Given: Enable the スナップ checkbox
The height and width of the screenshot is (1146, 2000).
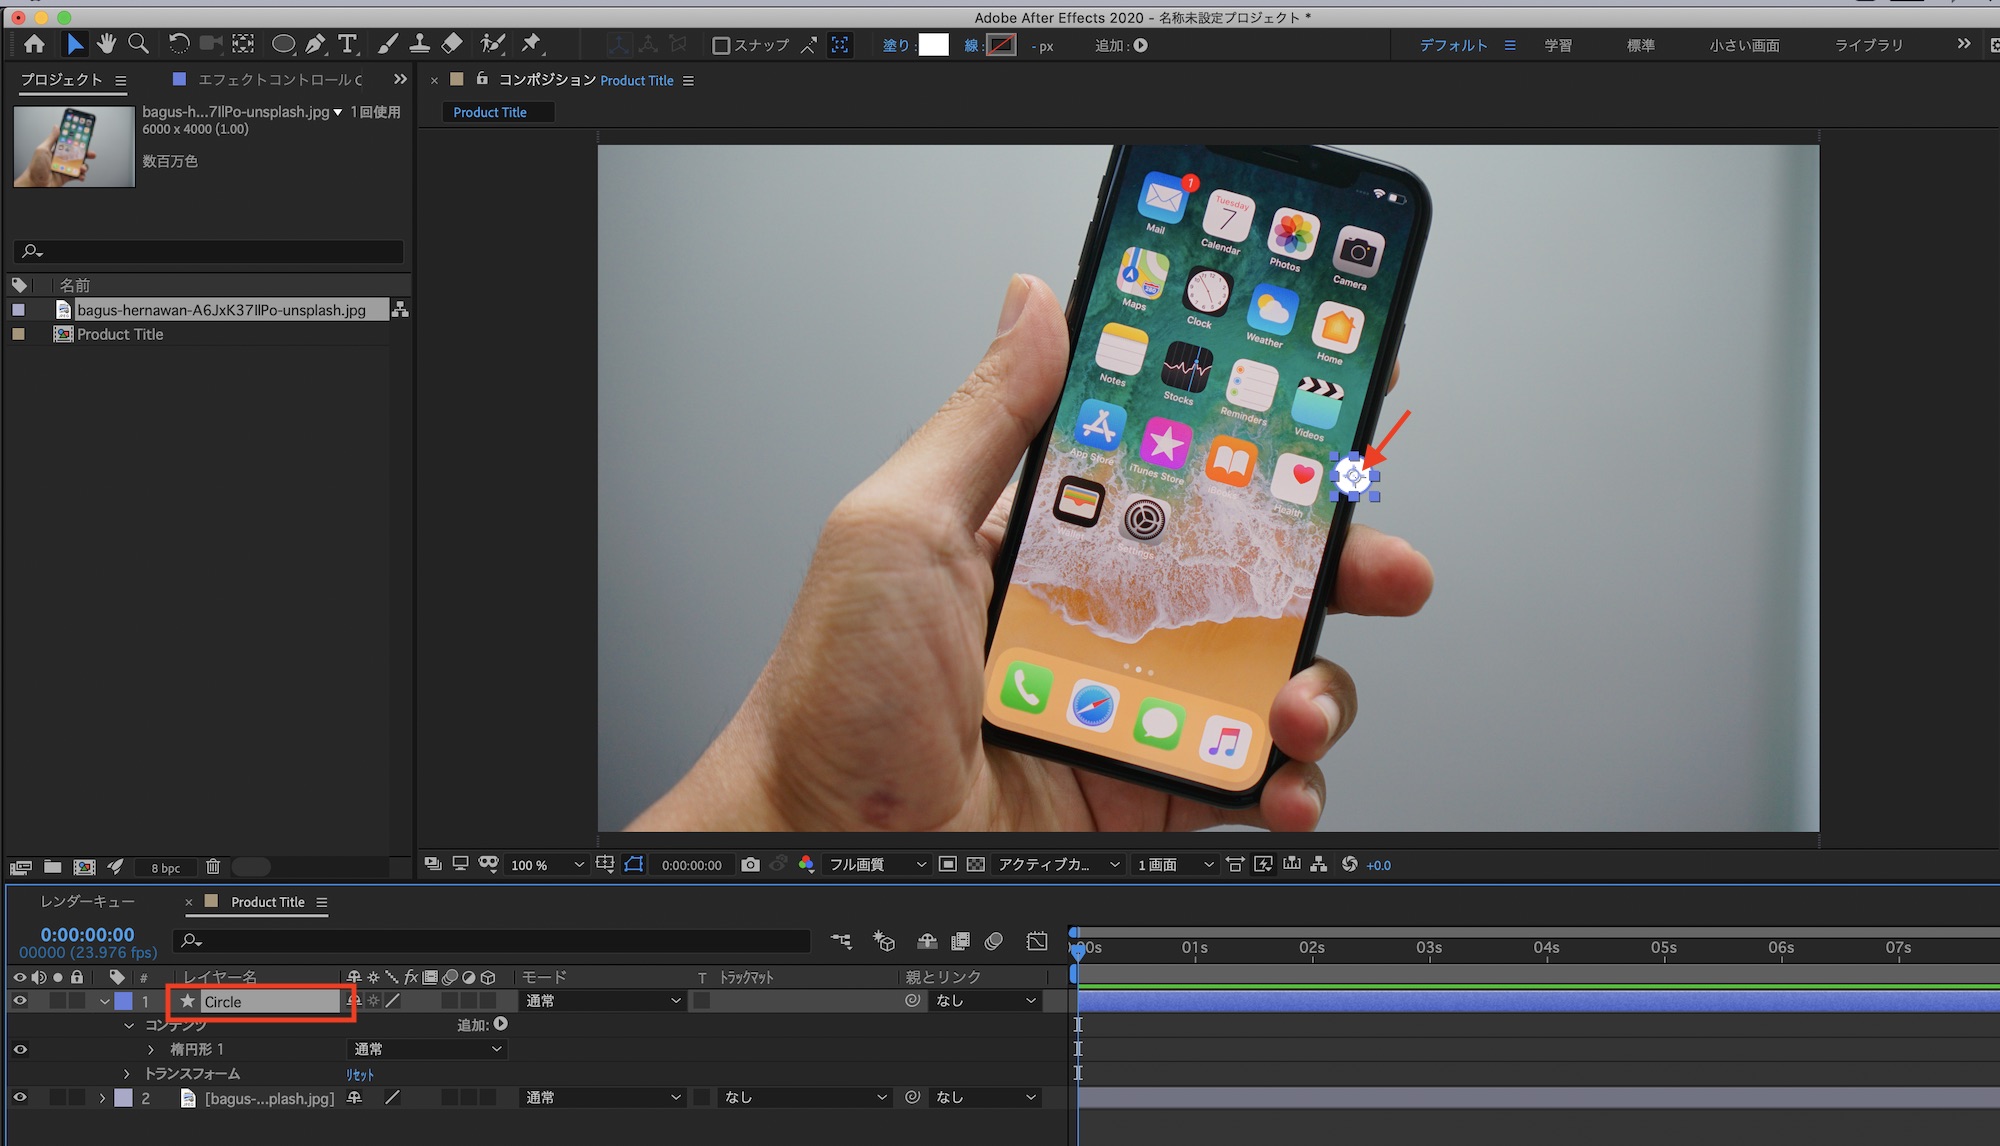Looking at the screenshot, I should [x=720, y=45].
